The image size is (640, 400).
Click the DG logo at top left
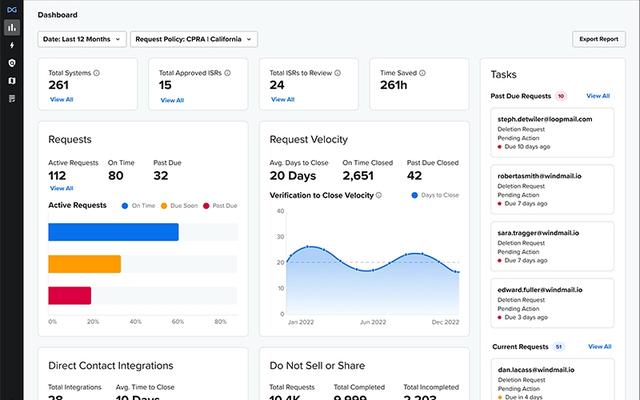point(11,9)
